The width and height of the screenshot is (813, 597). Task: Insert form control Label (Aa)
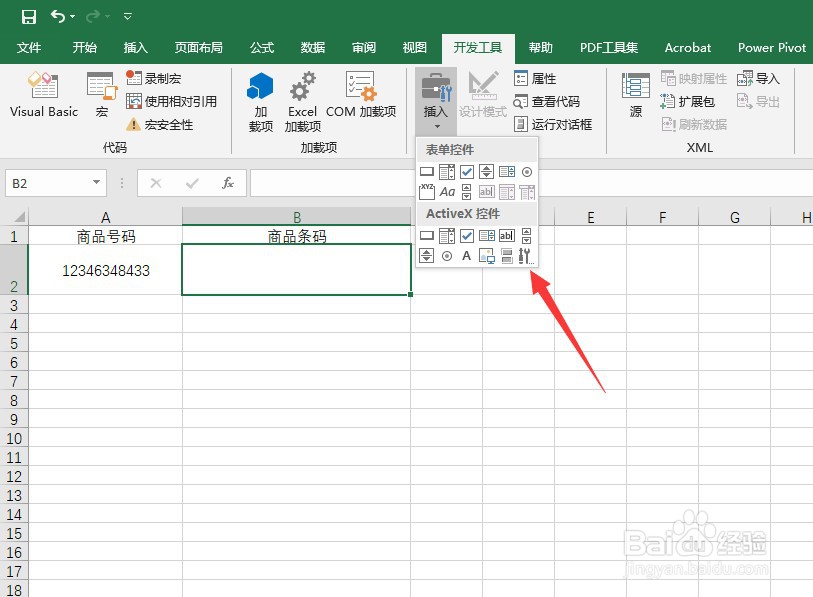(x=447, y=192)
